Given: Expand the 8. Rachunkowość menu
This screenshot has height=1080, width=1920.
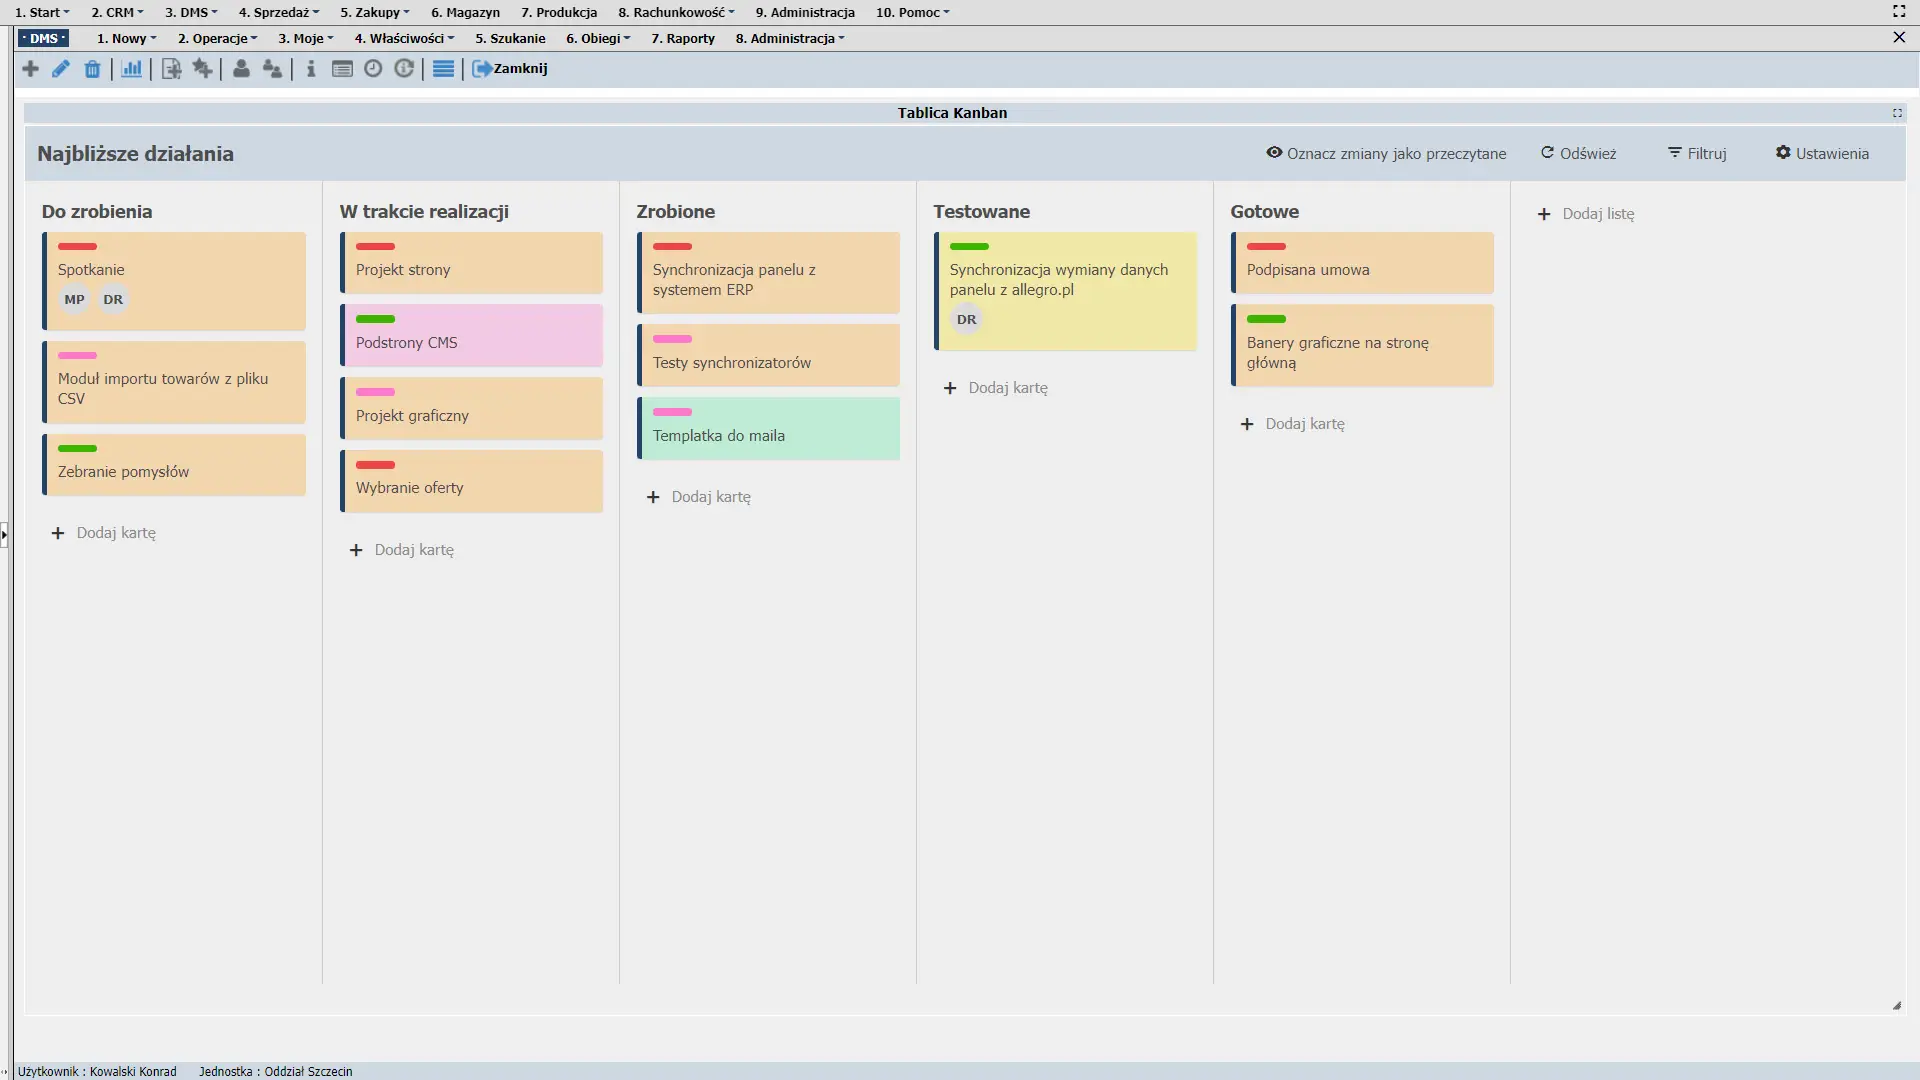Looking at the screenshot, I should pyautogui.click(x=676, y=12).
